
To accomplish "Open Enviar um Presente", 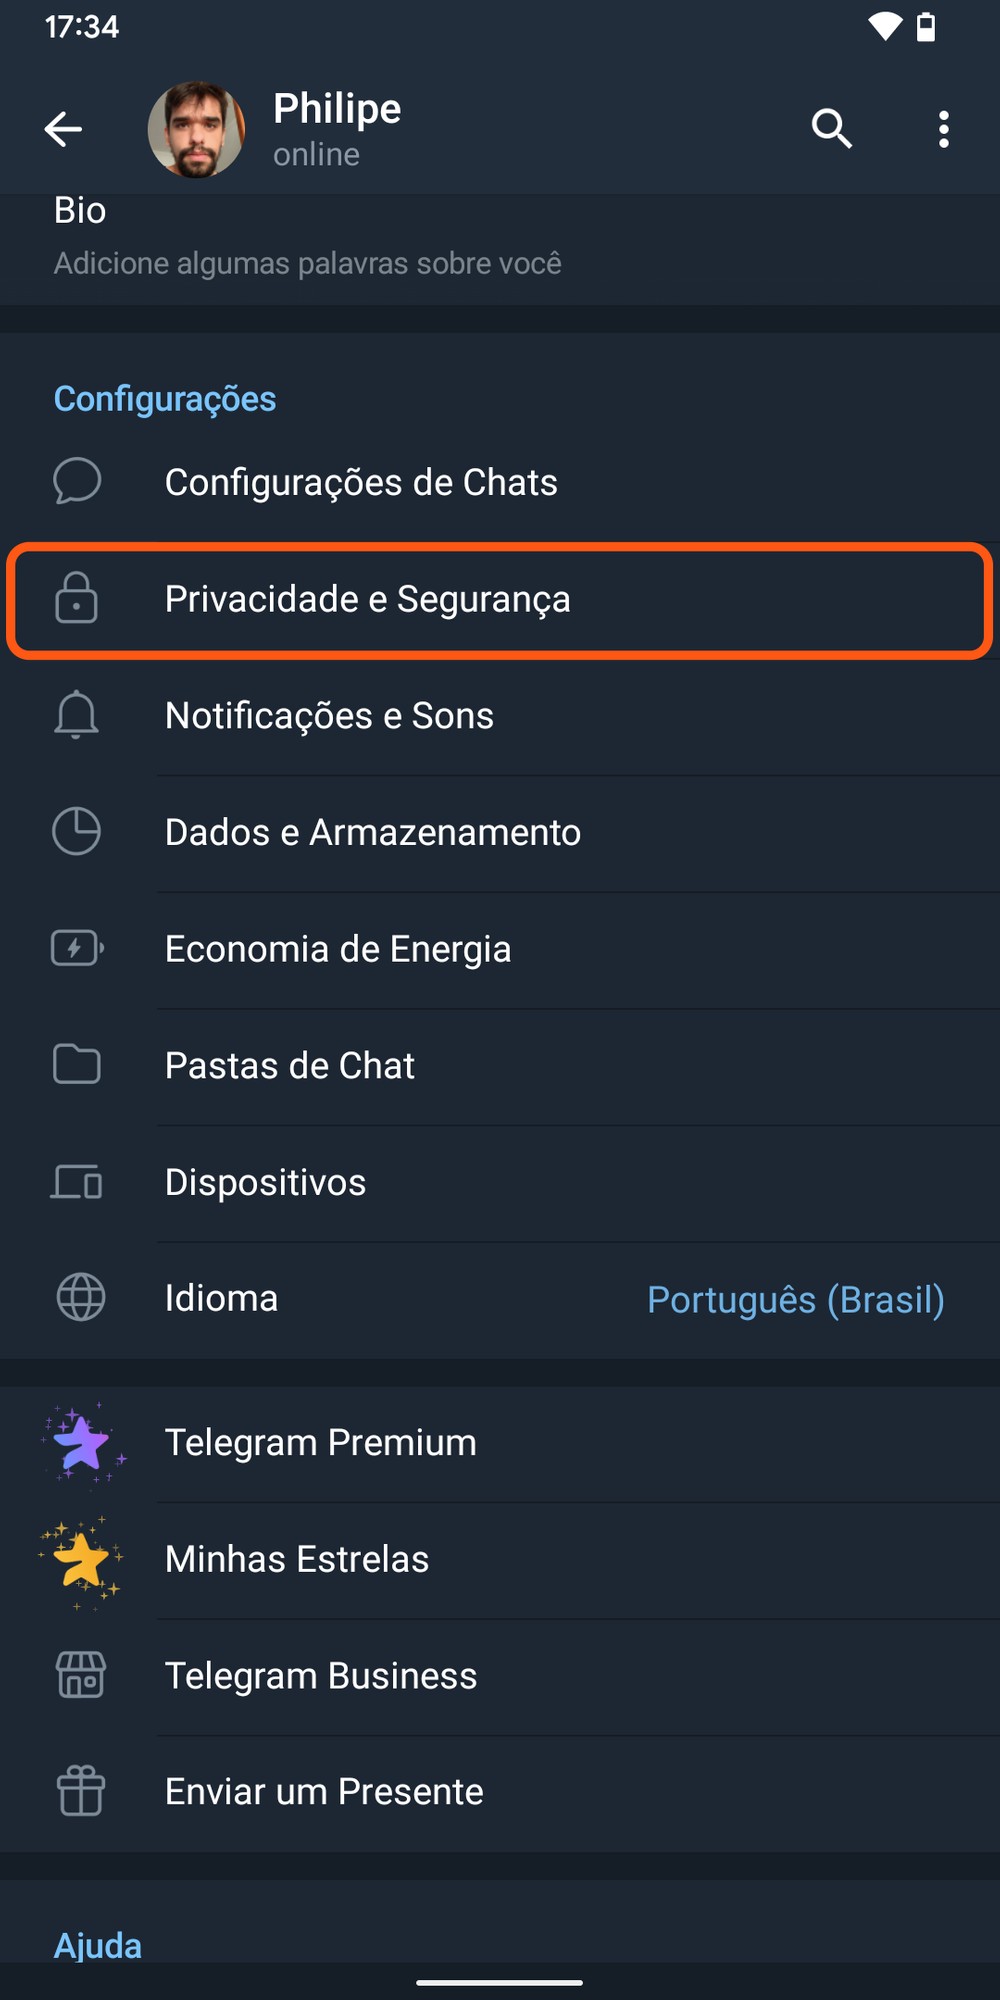I will [324, 1792].
